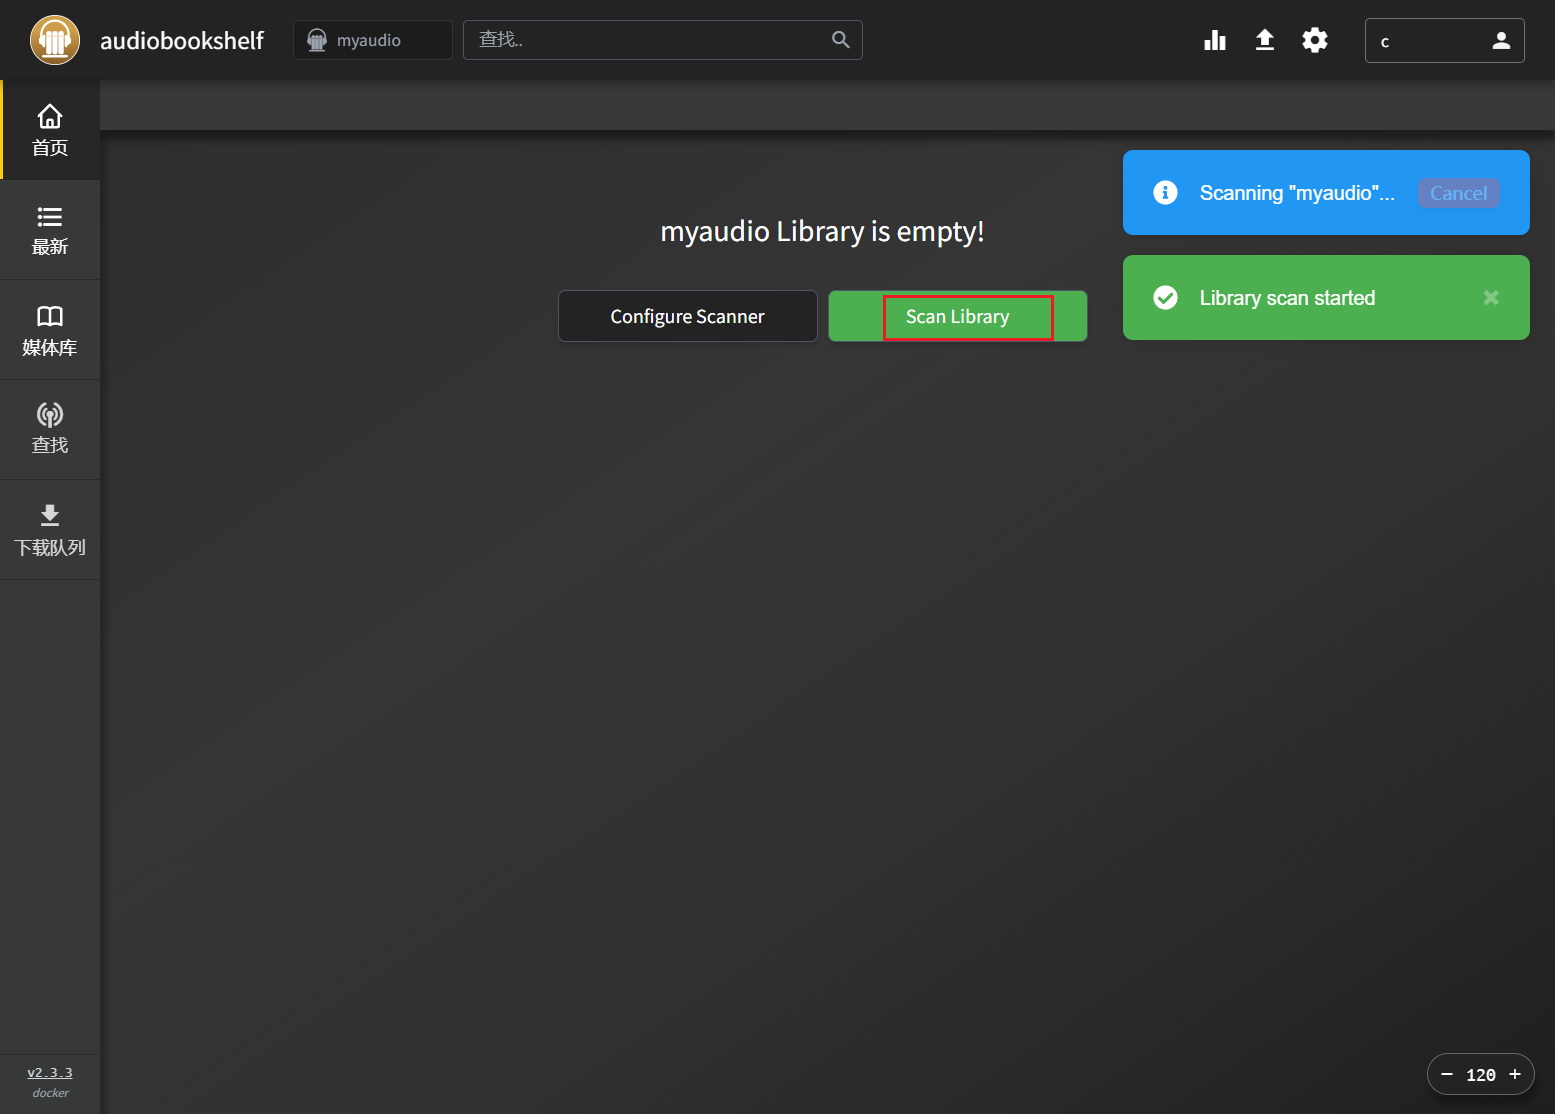Click the cover size value 120
Screen dimensions: 1555x1114
pos(1481,1075)
